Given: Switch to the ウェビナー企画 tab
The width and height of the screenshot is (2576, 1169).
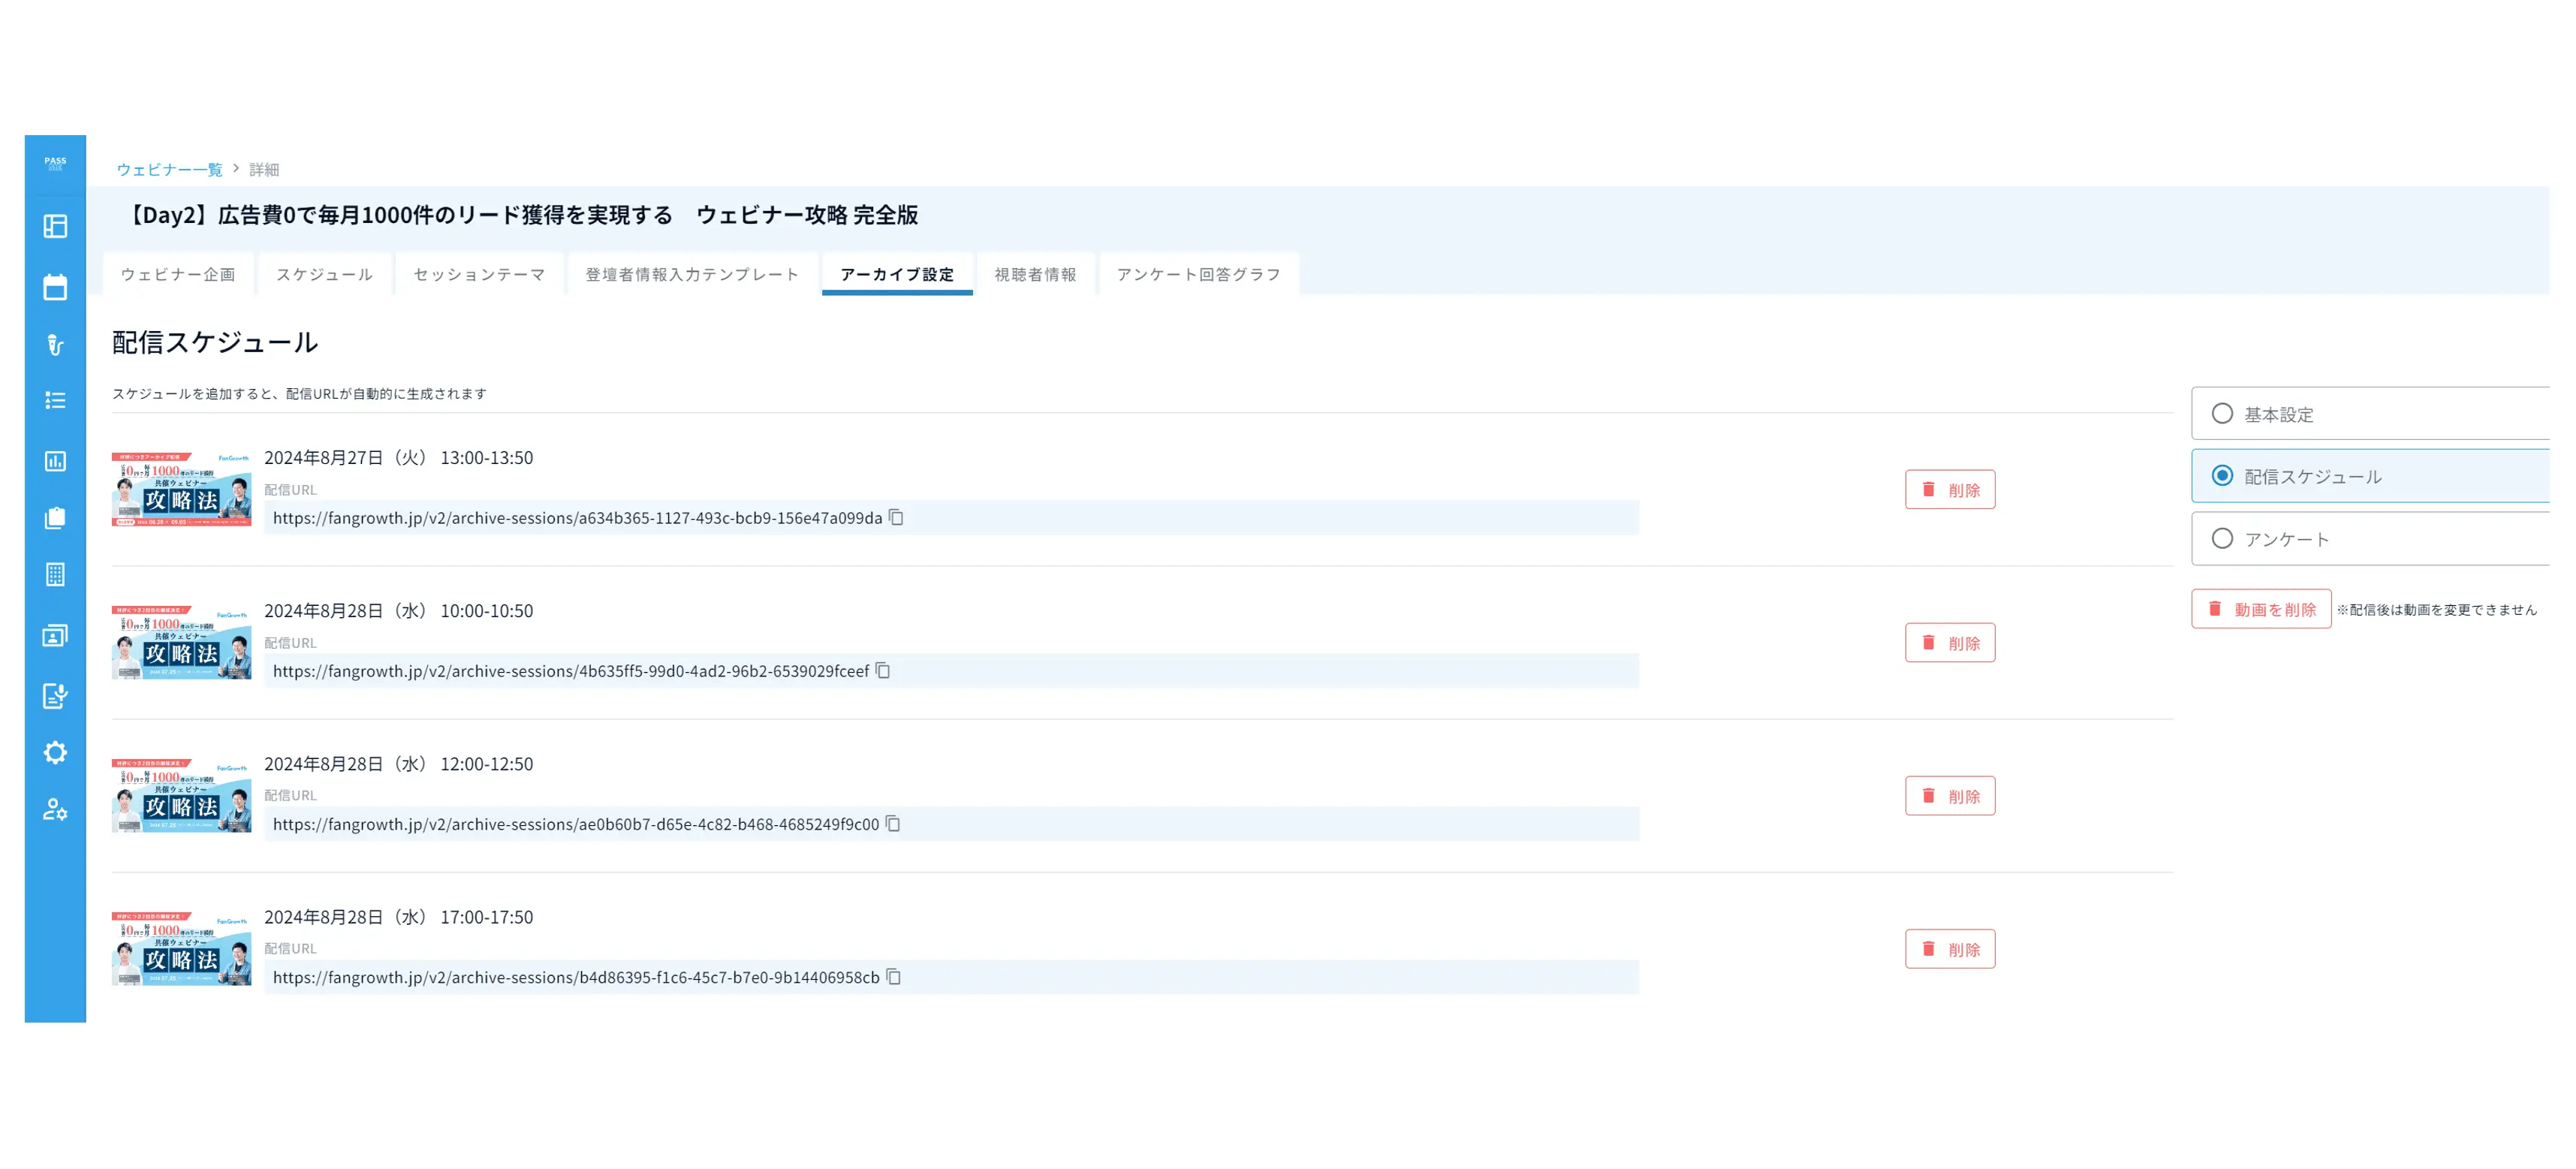Looking at the screenshot, I should [178, 275].
